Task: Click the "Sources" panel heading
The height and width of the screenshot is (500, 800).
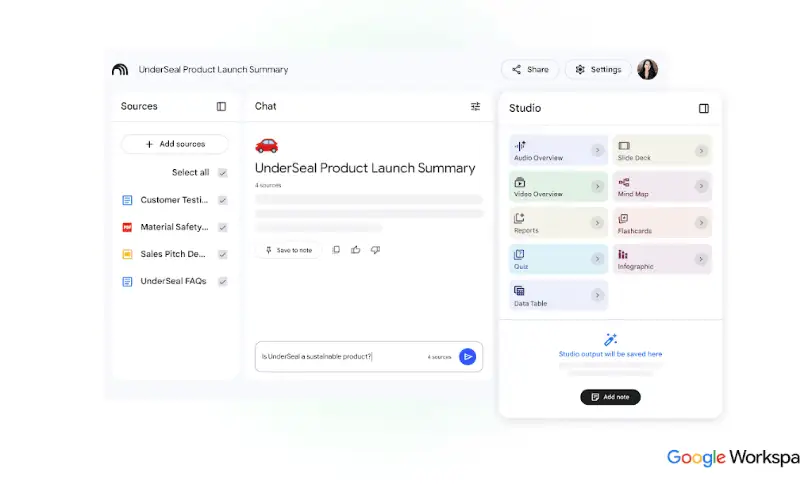Action: coord(139,106)
